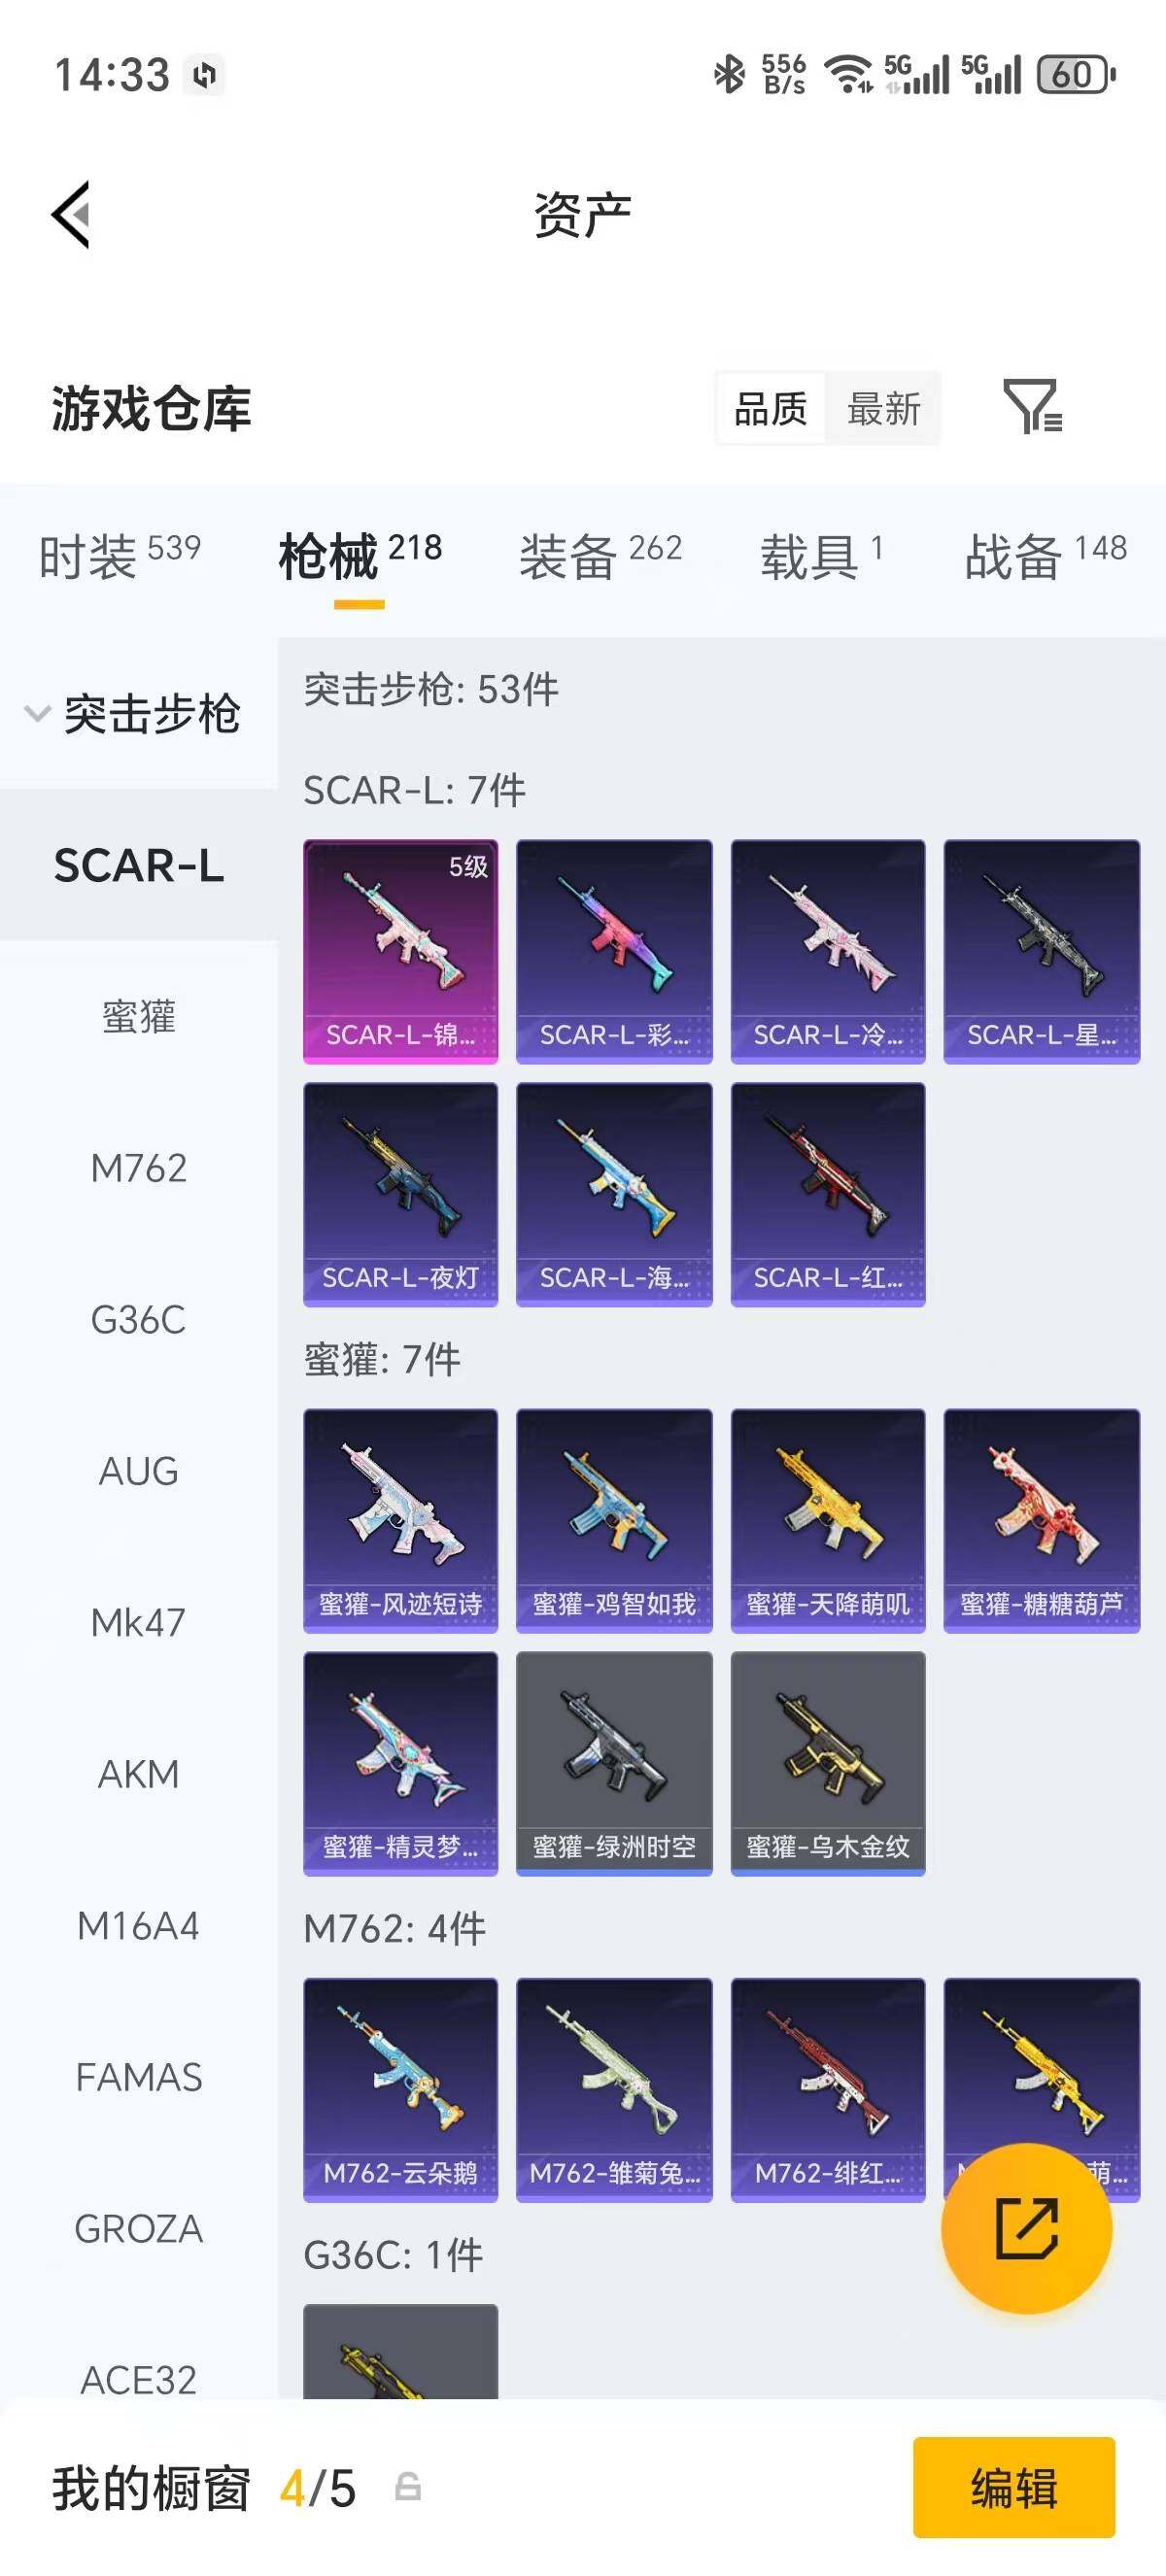1166x2576 pixels.
Task: Select AKM in the weapon sidebar
Action: click(x=139, y=1774)
